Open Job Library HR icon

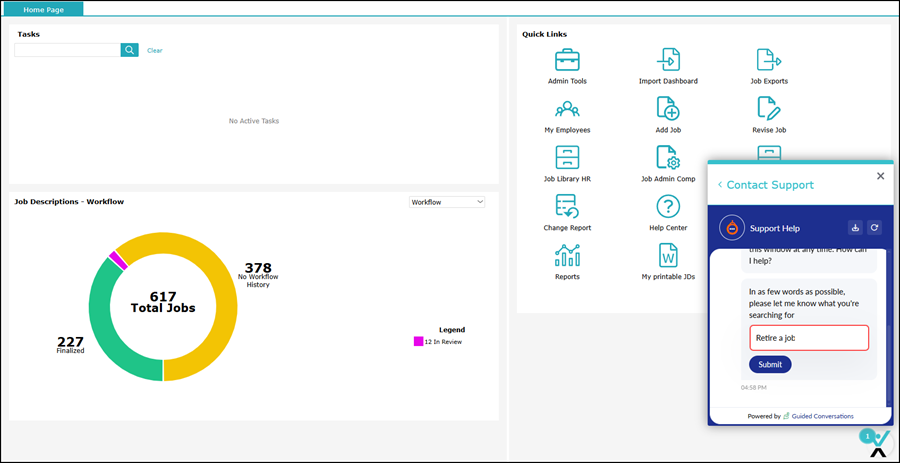[567, 158]
